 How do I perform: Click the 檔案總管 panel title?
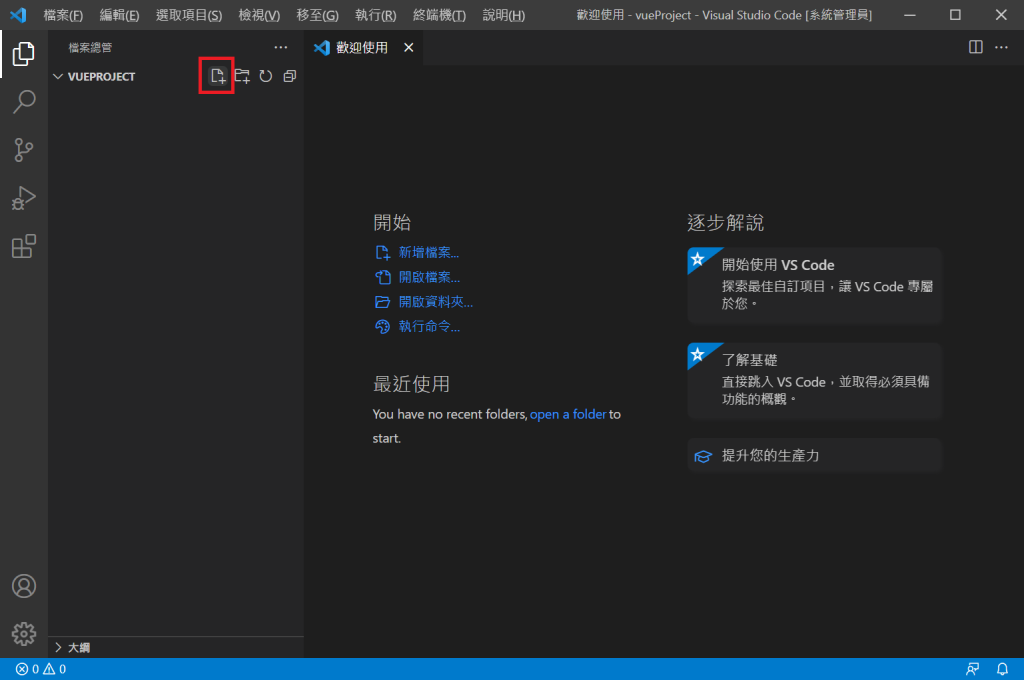[x=90, y=48]
